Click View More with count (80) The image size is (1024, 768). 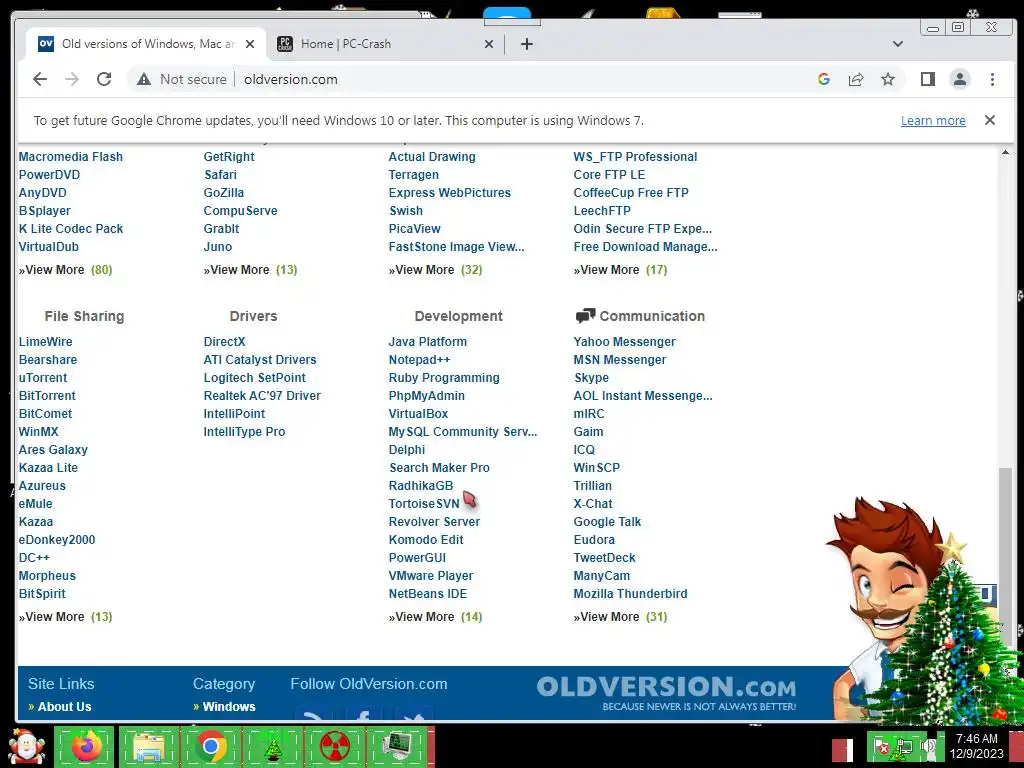click(x=65, y=270)
